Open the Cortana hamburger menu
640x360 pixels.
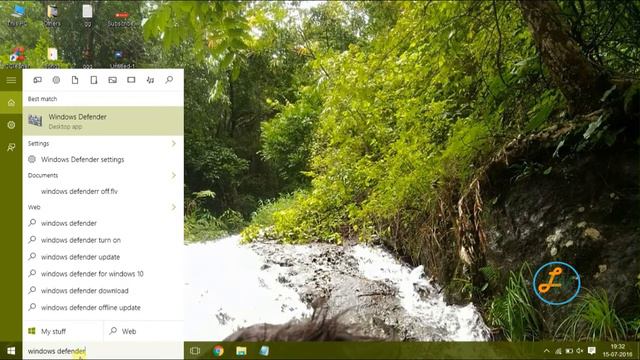(x=11, y=80)
